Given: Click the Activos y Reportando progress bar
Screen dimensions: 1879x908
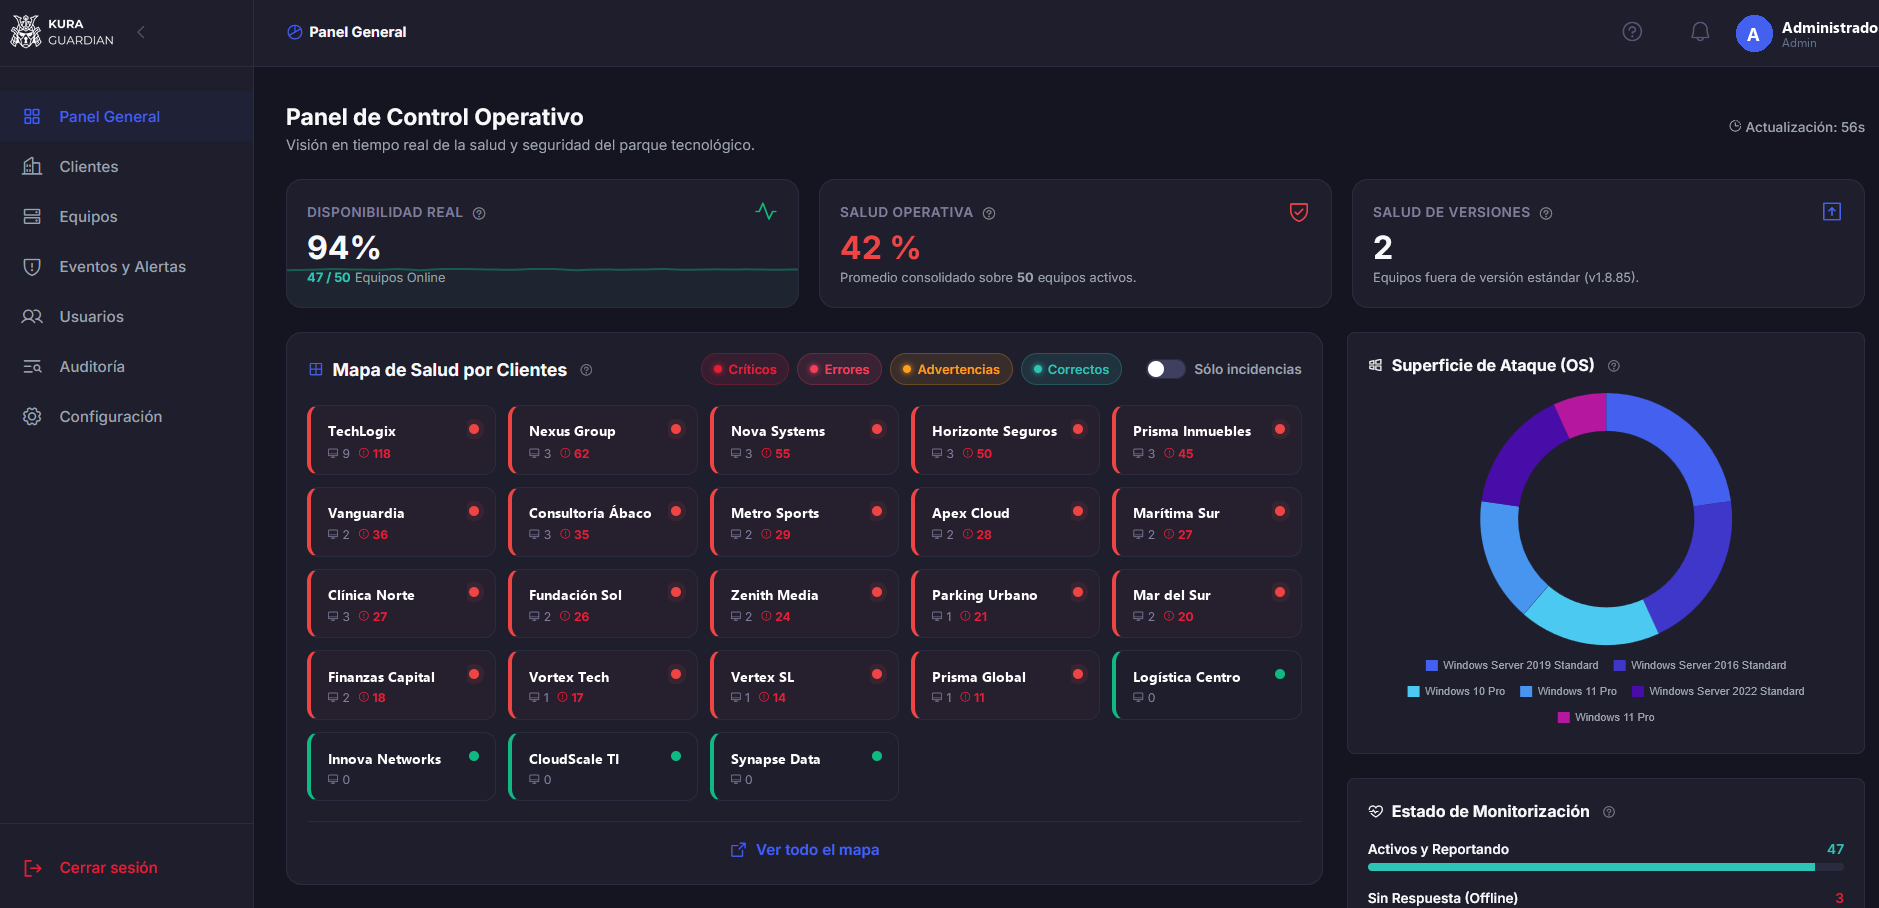Looking at the screenshot, I should [1605, 867].
